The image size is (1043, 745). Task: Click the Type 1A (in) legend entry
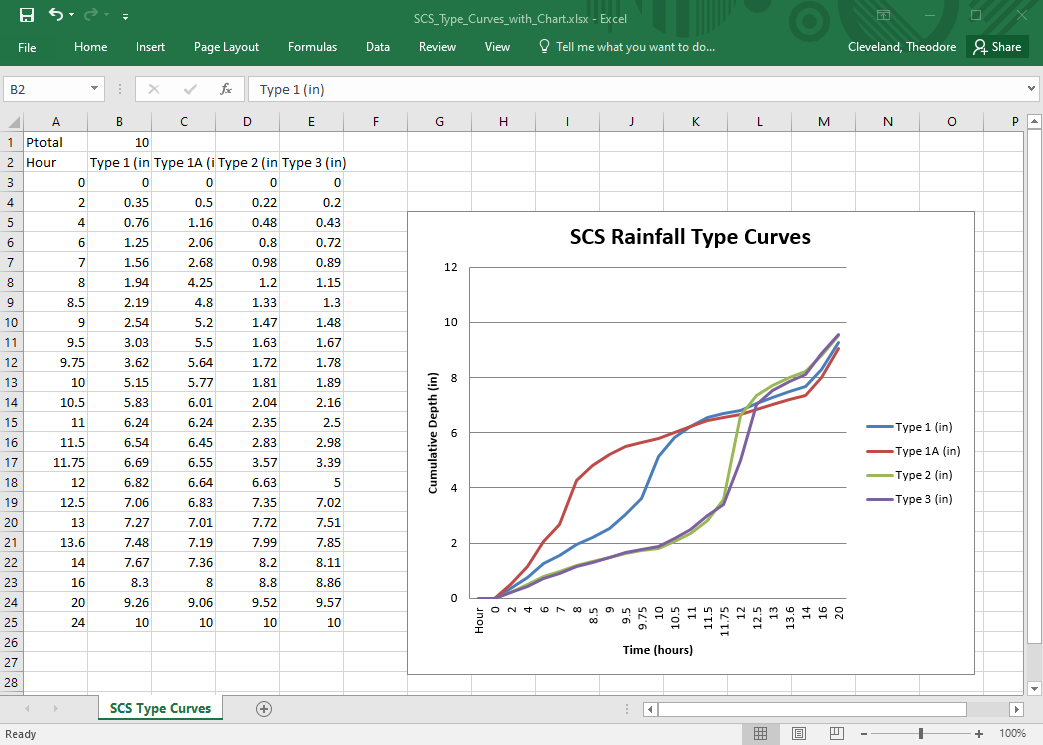[x=913, y=451]
